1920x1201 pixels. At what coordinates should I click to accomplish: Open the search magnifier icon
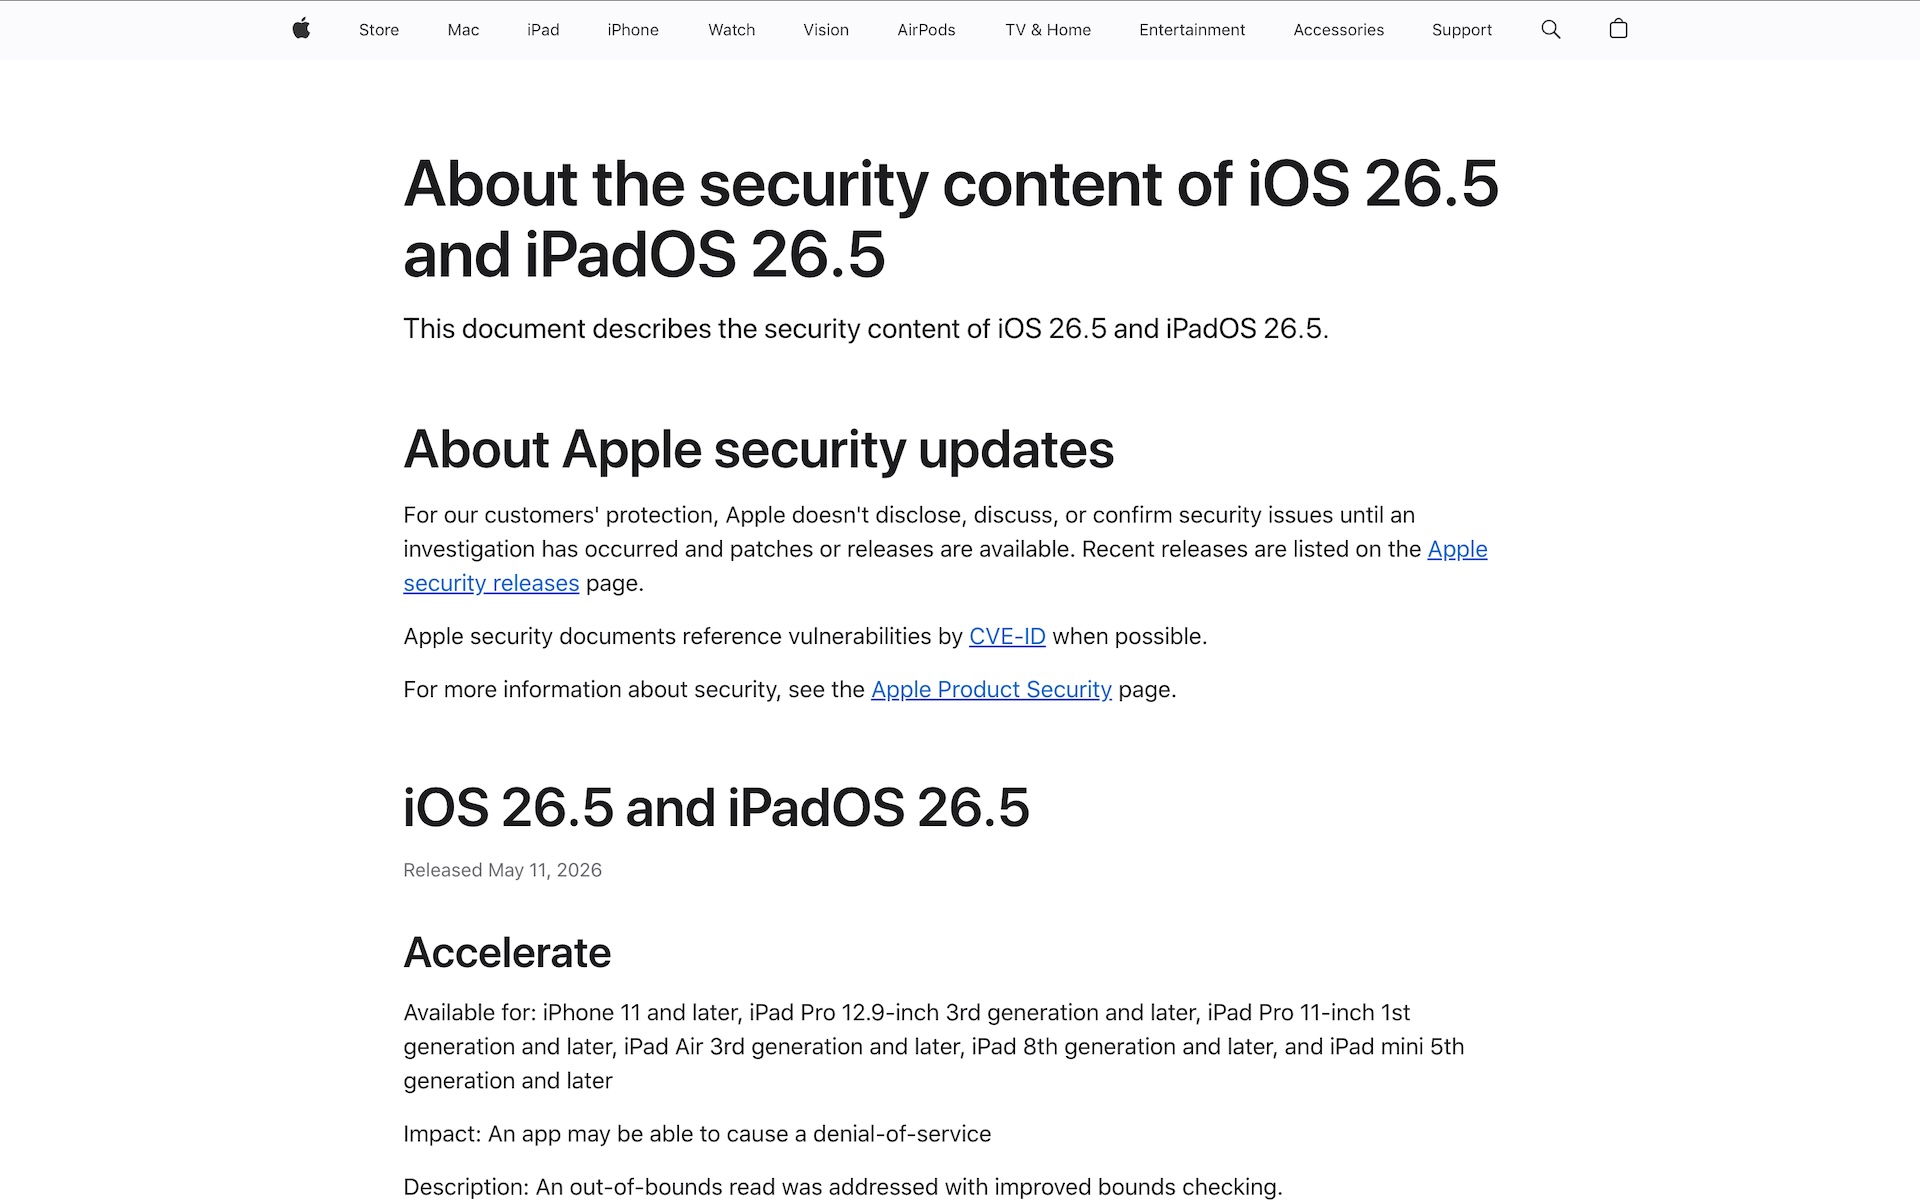[x=1550, y=29]
